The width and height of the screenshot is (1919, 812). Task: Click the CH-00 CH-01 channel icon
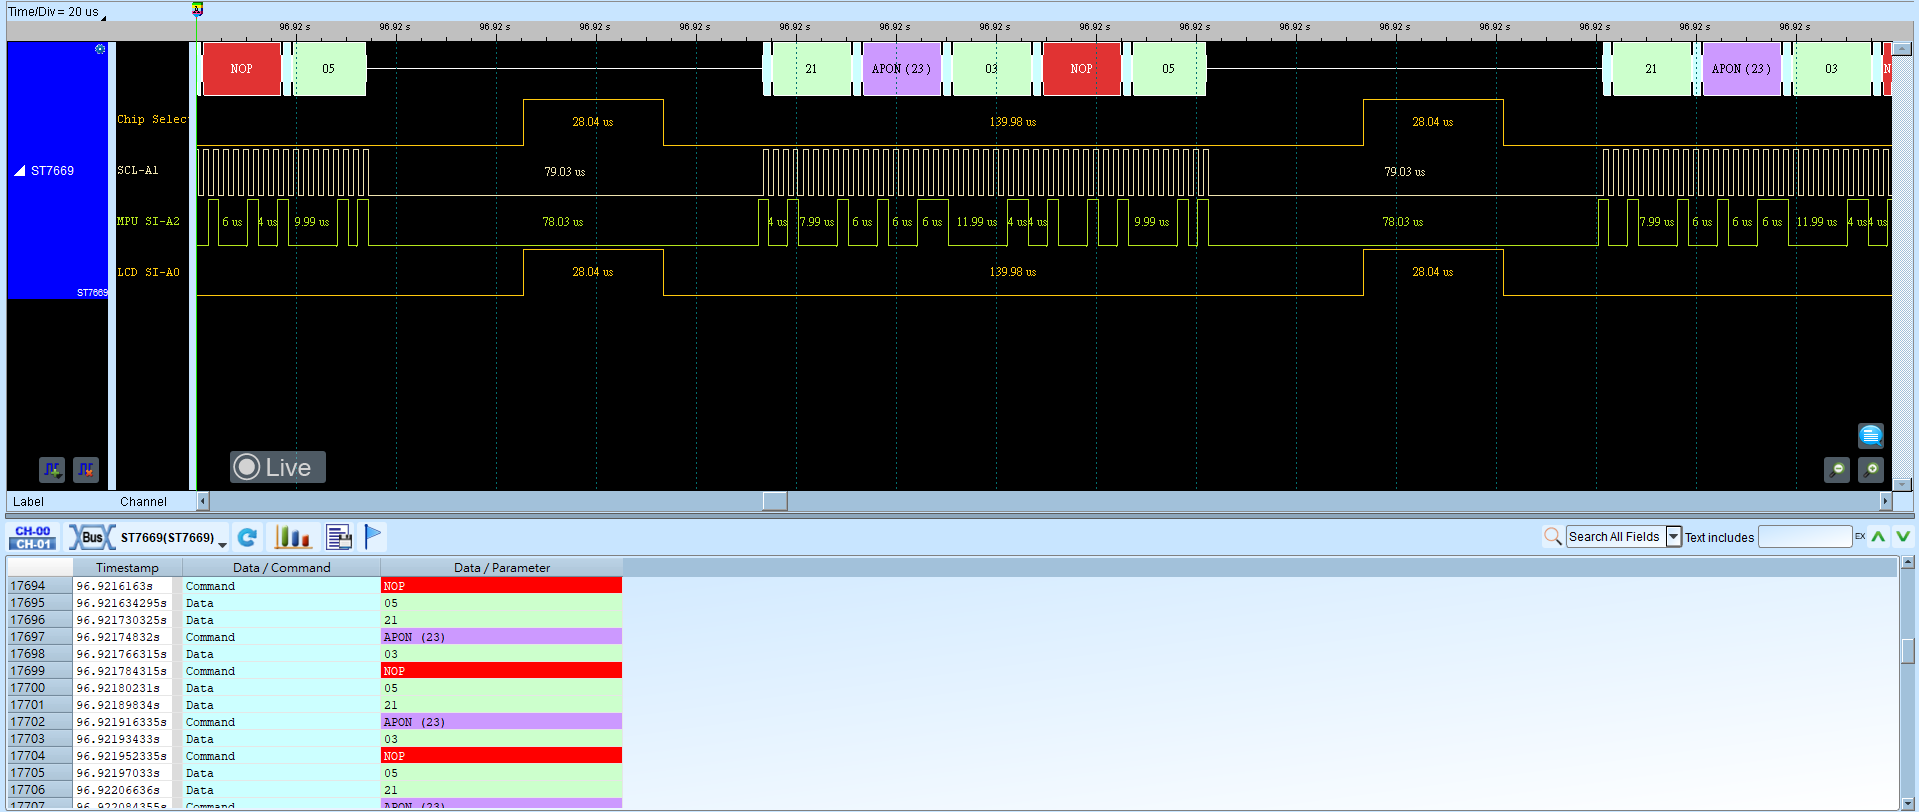tap(33, 538)
